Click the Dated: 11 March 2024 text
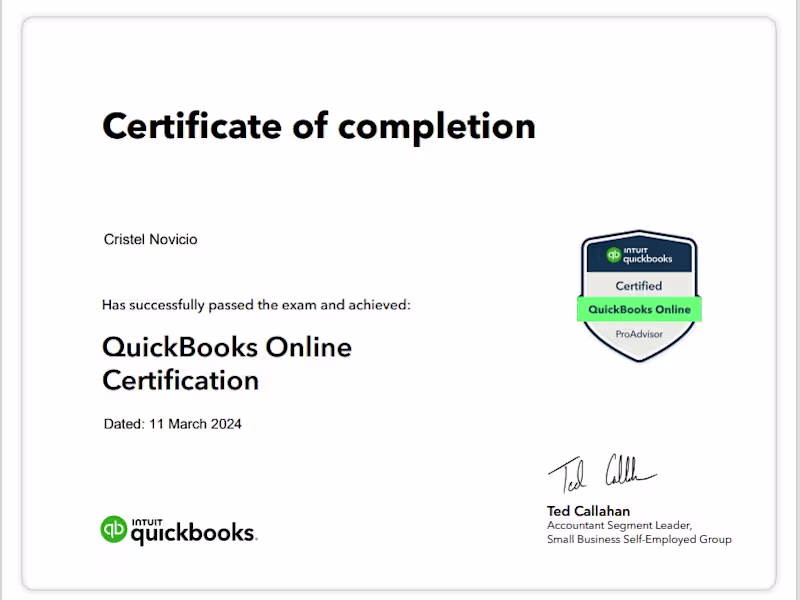The width and height of the screenshot is (800, 600). 172,424
